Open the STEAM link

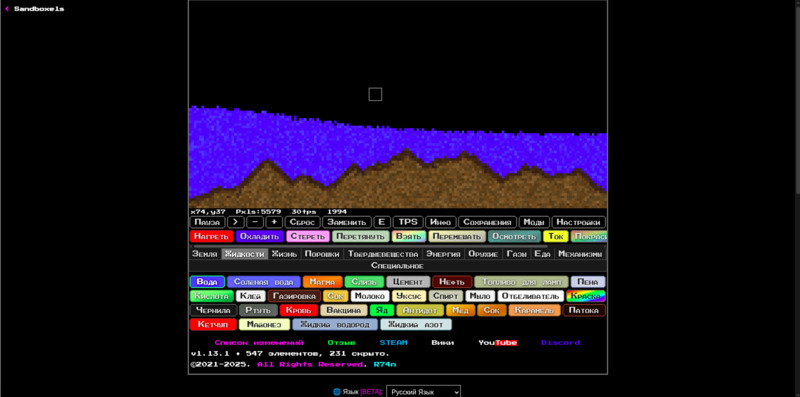point(393,342)
